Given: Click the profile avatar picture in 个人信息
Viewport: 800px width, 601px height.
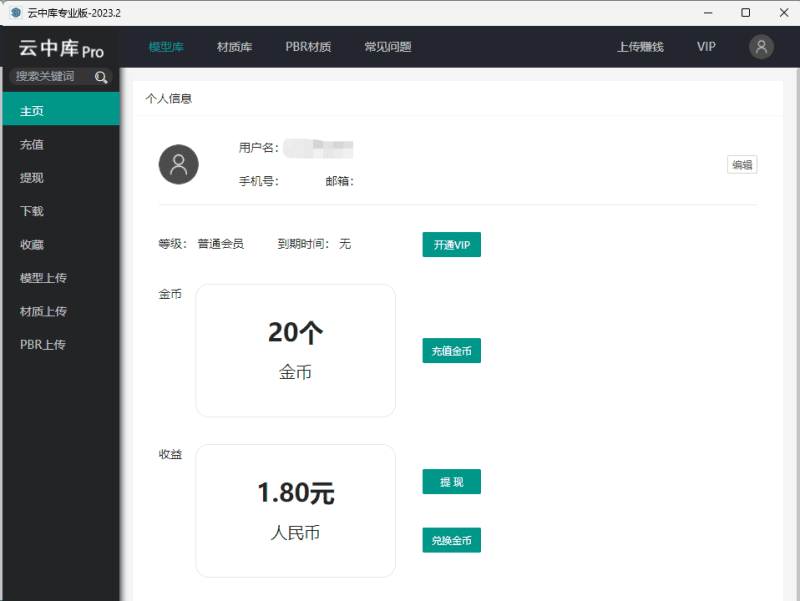Looking at the screenshot, I should tap(179, 164).
